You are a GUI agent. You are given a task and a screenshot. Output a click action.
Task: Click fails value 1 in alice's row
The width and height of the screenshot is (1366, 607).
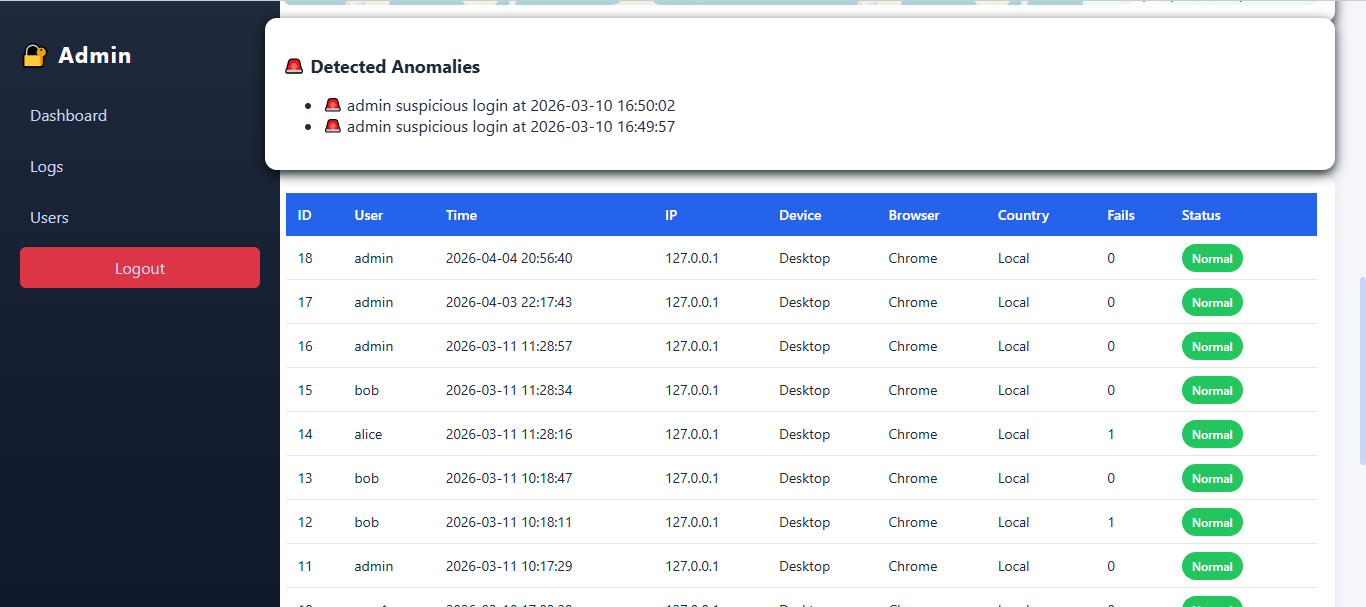(x=1111, y=434)
